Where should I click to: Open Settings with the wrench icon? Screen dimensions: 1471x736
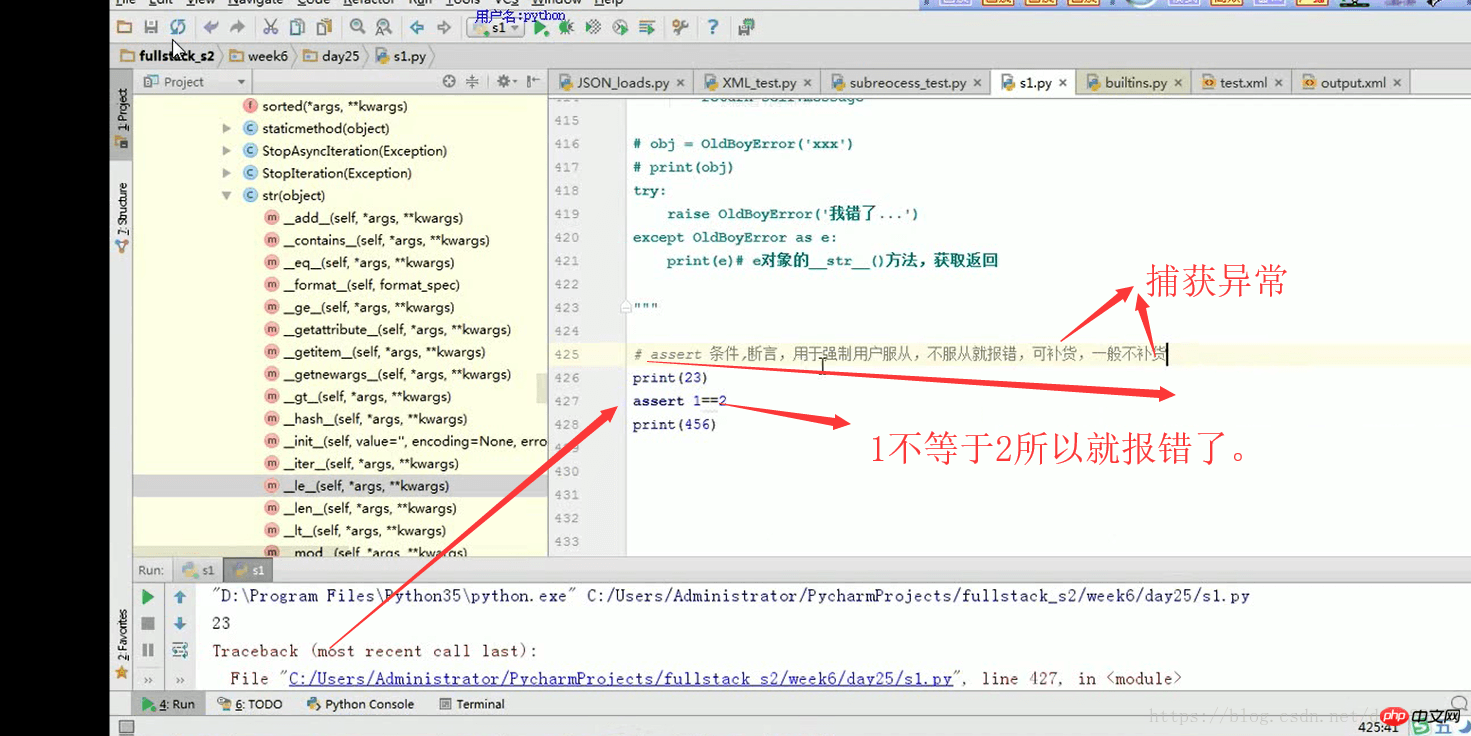point(680,28)
